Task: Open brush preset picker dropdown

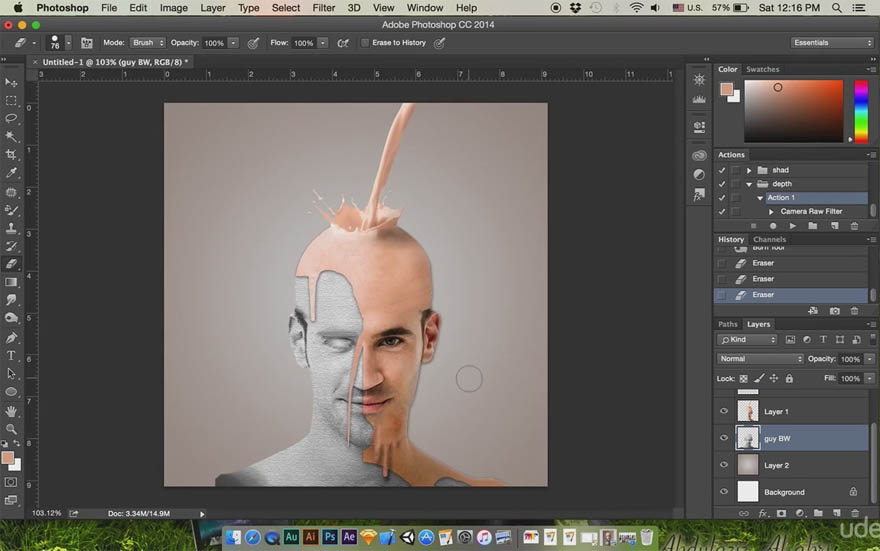Action: pos(68,43)
